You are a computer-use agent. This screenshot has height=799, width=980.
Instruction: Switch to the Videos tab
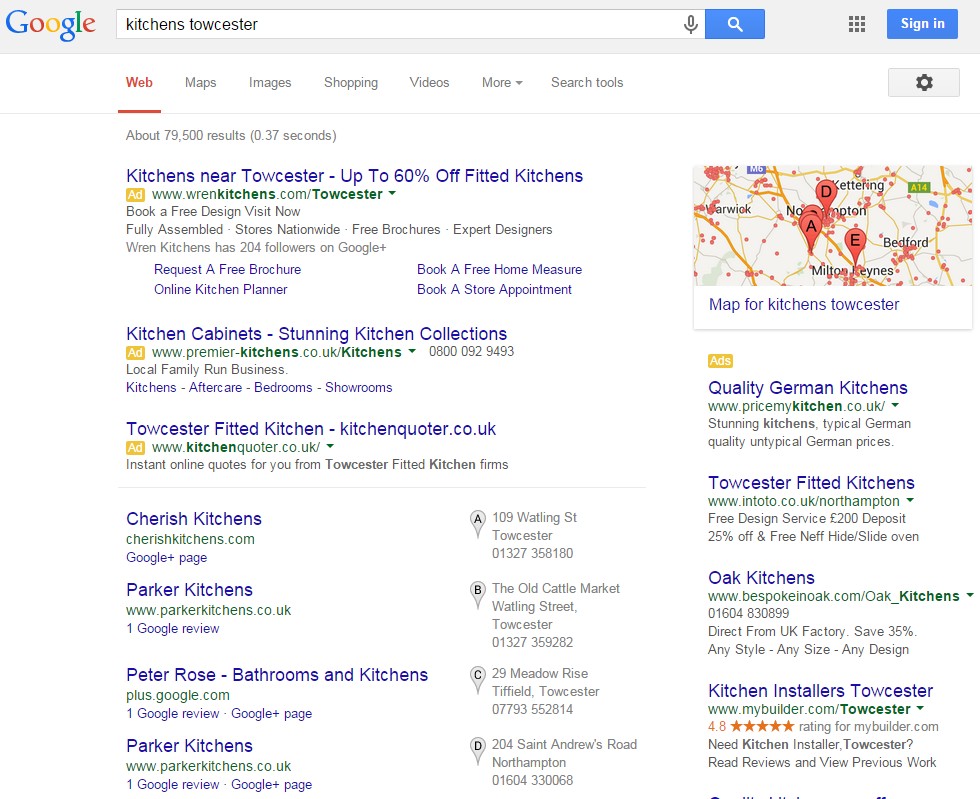(x=429, y=83)
